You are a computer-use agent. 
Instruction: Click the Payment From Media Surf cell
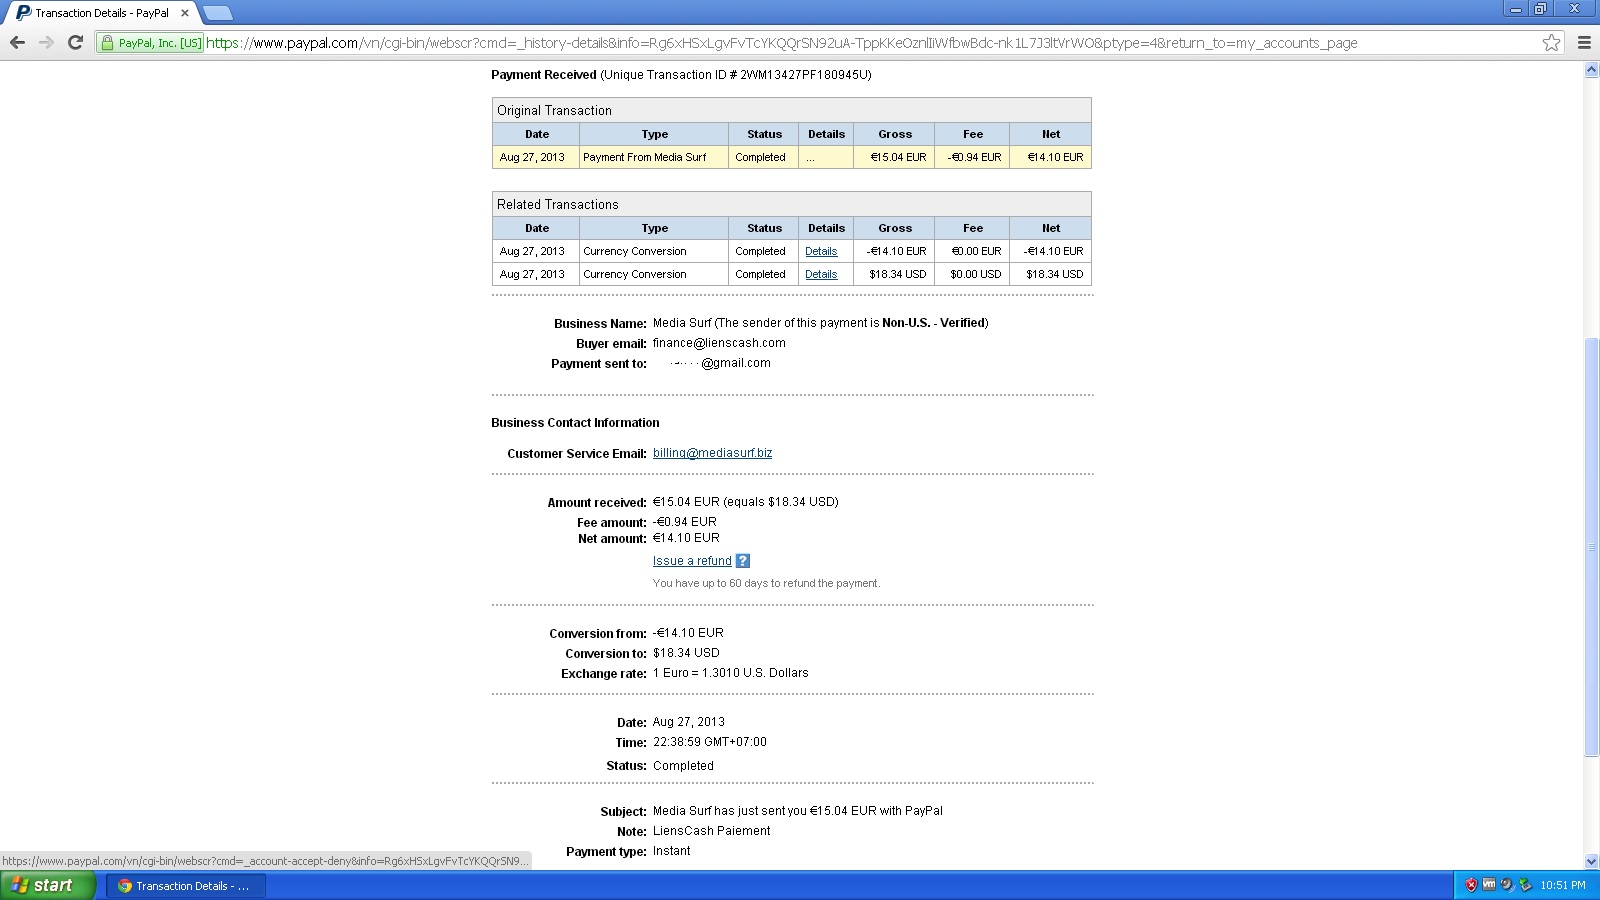(x=654, y=157)
